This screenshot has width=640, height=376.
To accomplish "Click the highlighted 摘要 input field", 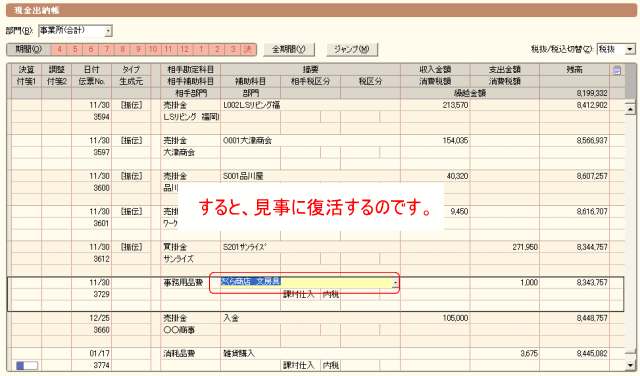I will click(306, 283).
